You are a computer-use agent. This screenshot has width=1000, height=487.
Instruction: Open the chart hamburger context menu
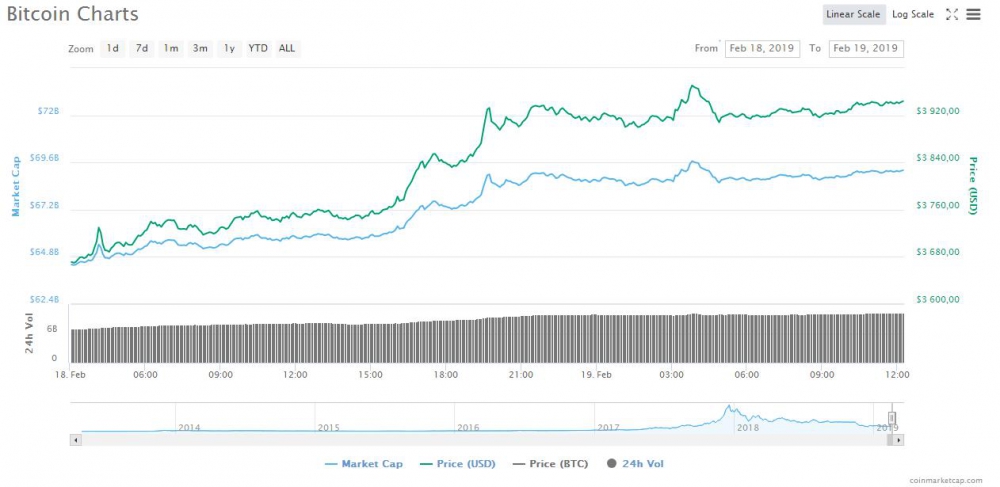[x=973, y=14]
